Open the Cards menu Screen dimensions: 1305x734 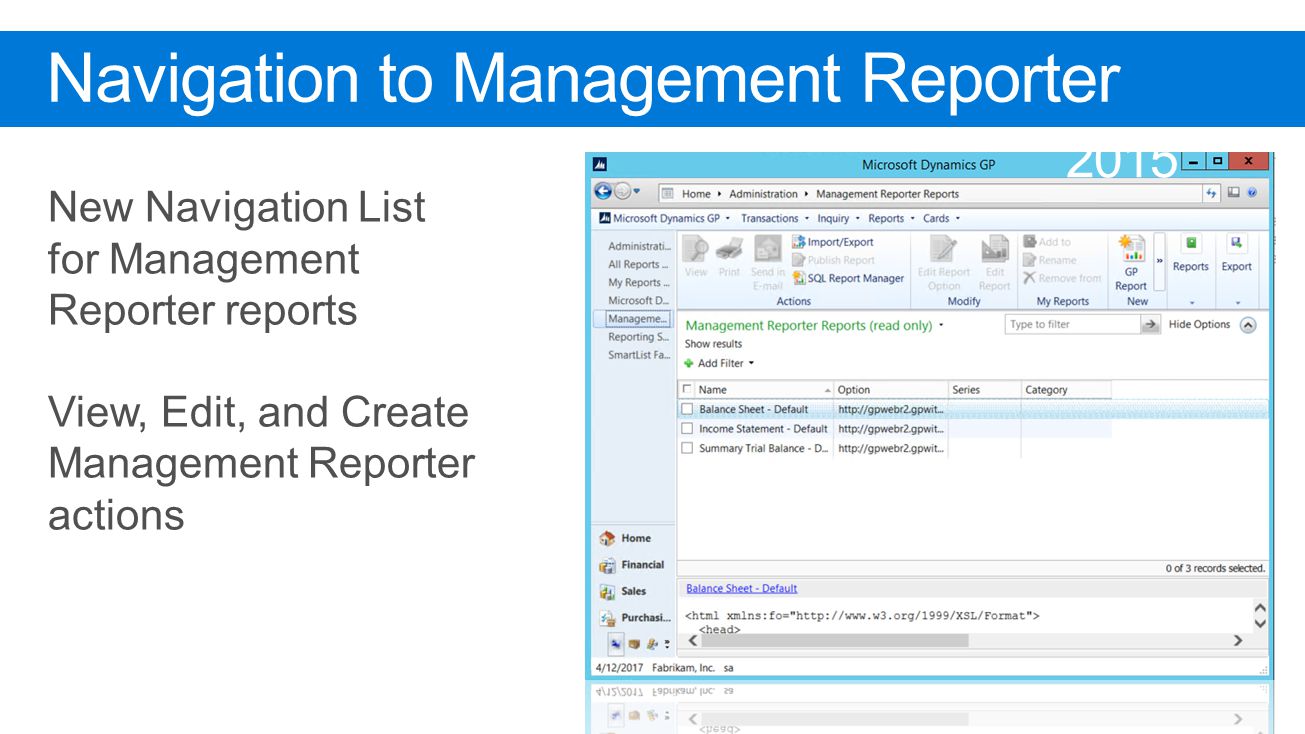pos(941,218)
